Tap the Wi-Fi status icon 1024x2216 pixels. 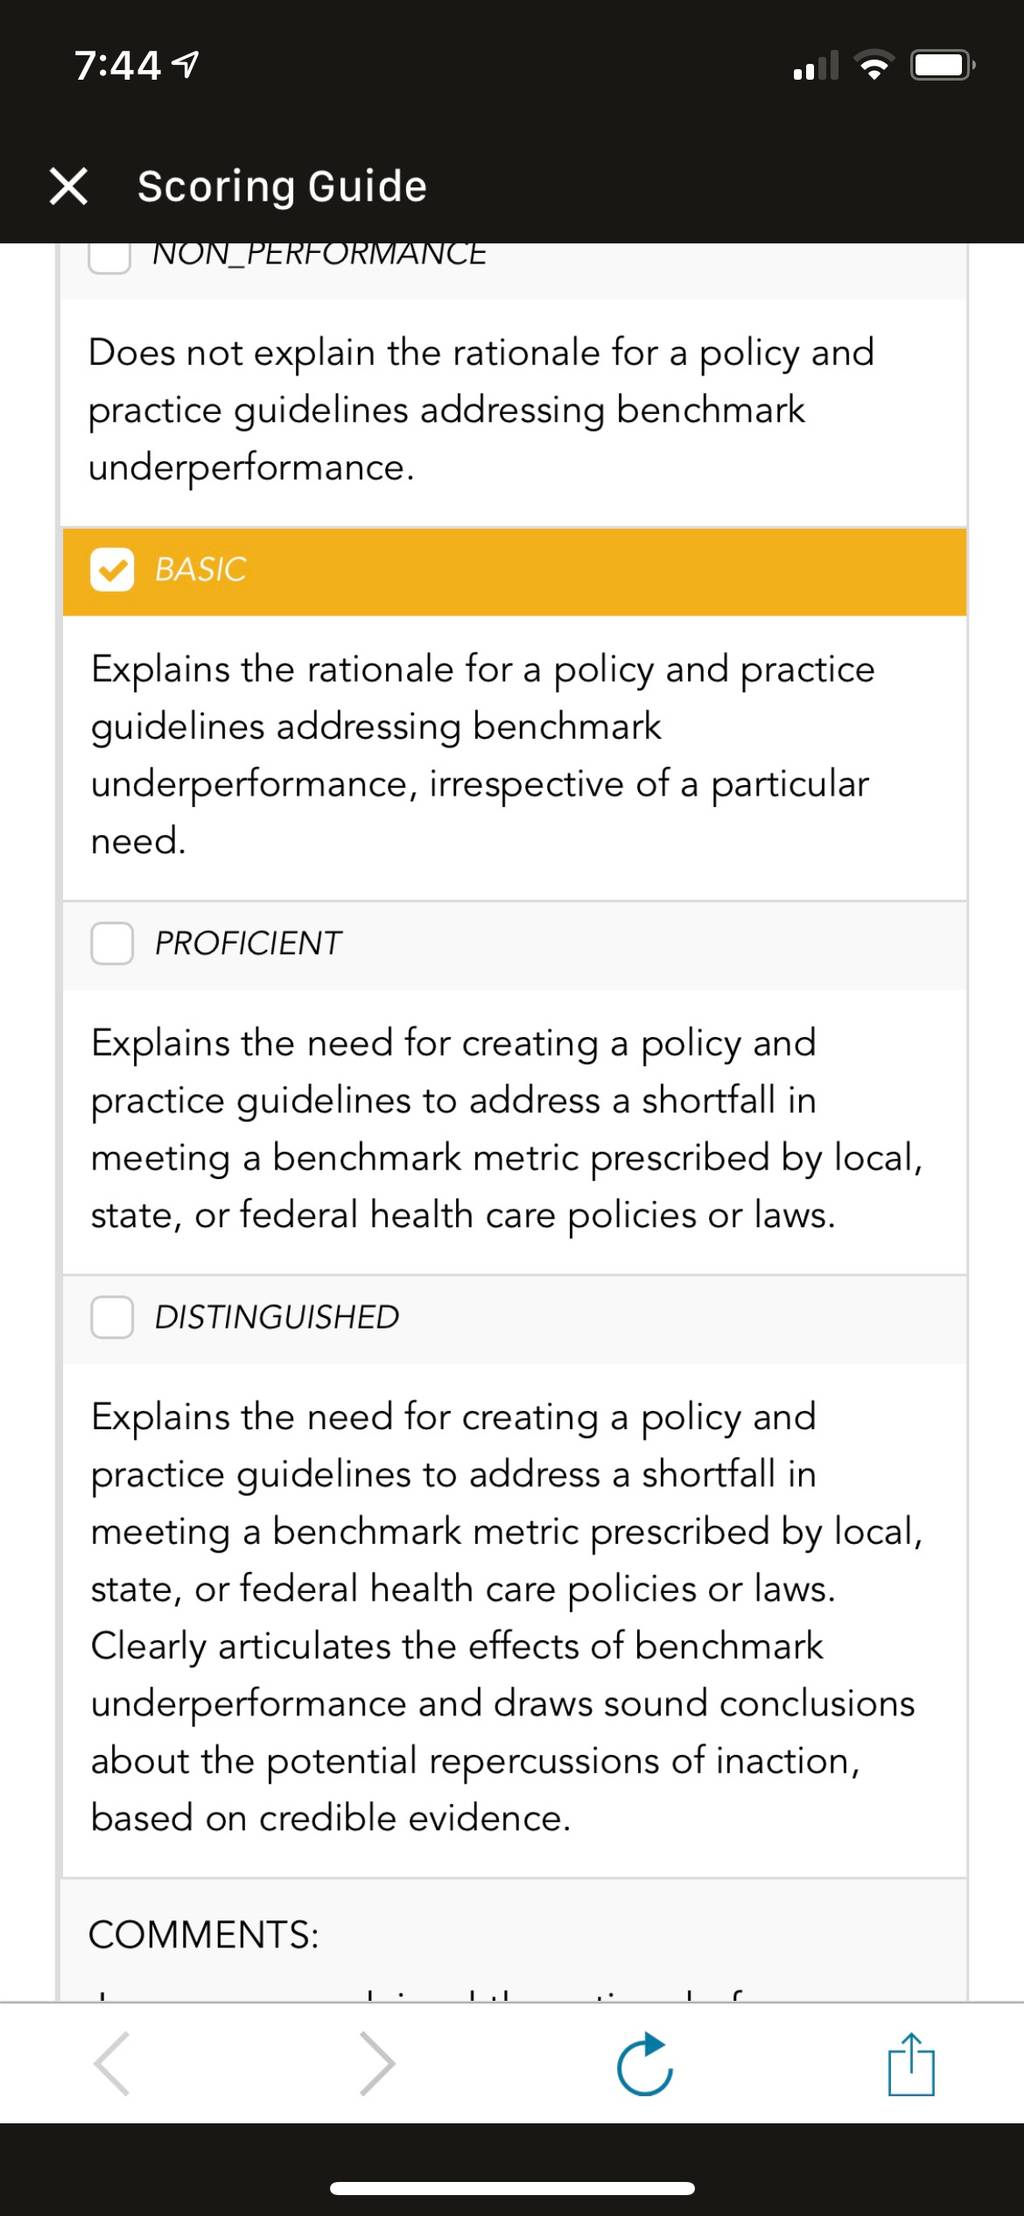coord(875,66)
